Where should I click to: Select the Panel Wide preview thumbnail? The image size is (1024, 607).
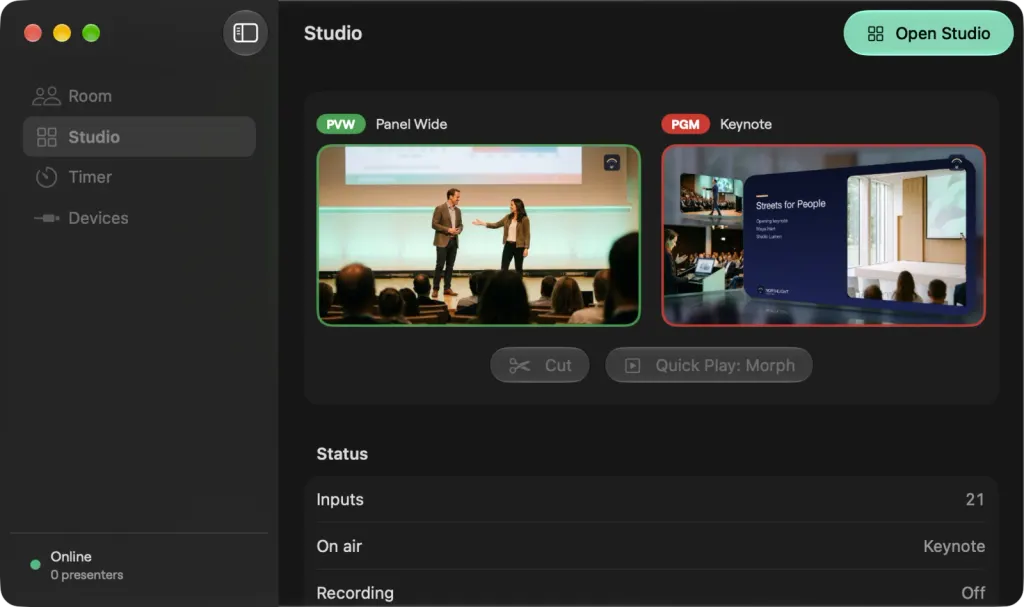click(x=478, y=235)
